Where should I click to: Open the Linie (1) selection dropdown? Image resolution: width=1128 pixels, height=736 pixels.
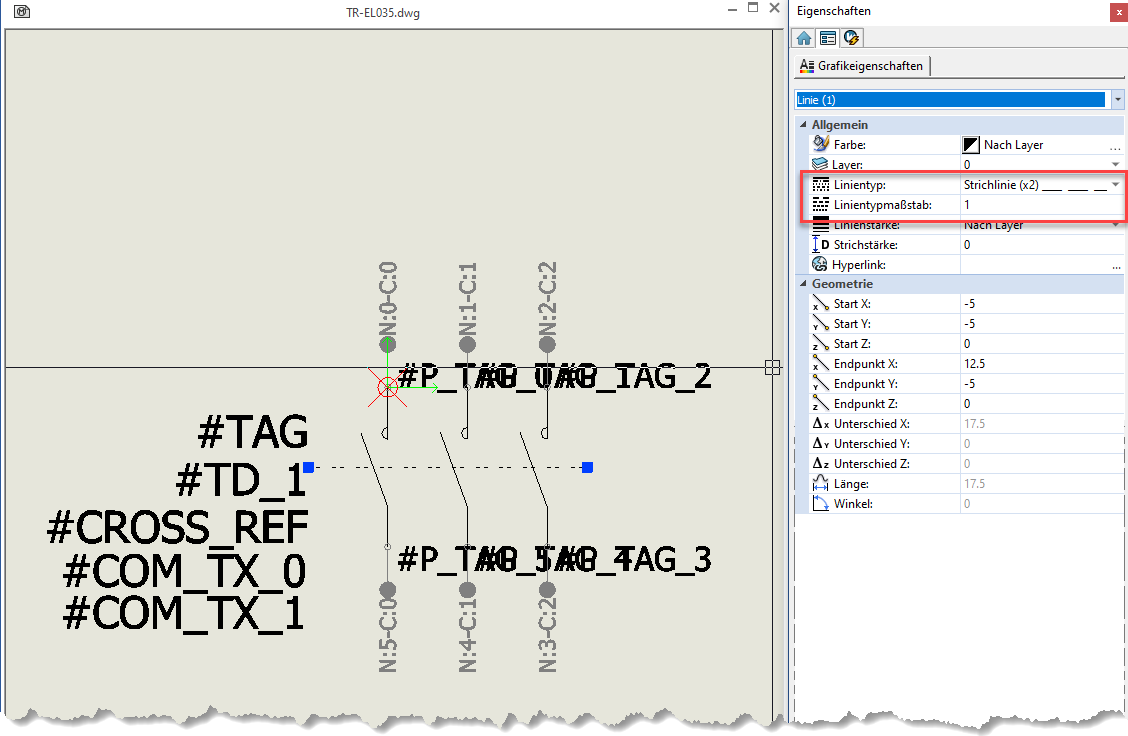click(x=1117, y=100)
